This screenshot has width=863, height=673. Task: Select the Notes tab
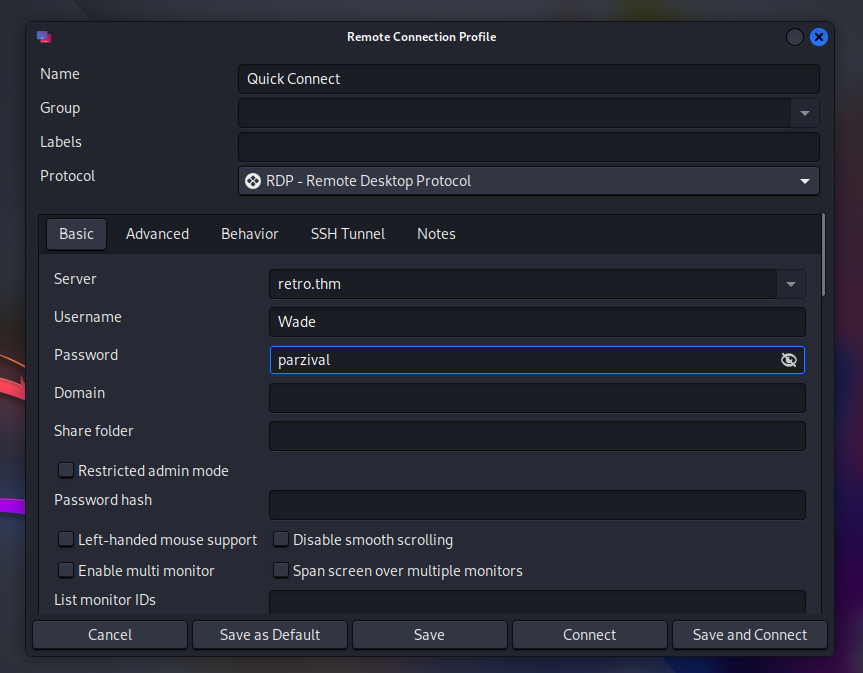[436, 234]
